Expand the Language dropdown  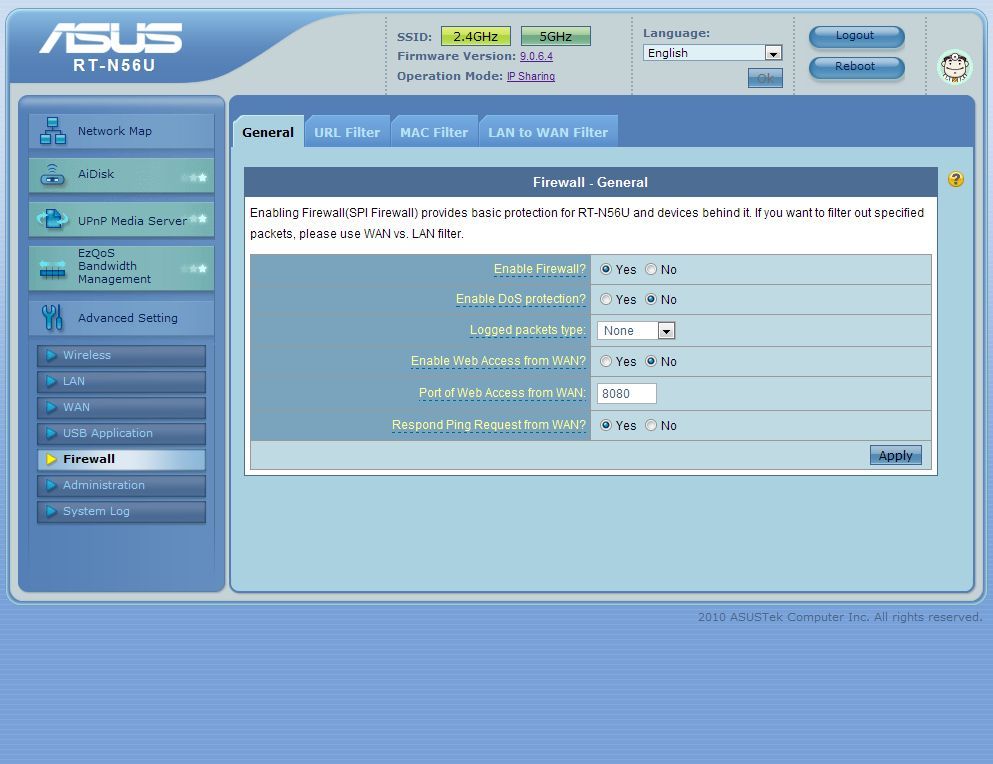[712, 53]
